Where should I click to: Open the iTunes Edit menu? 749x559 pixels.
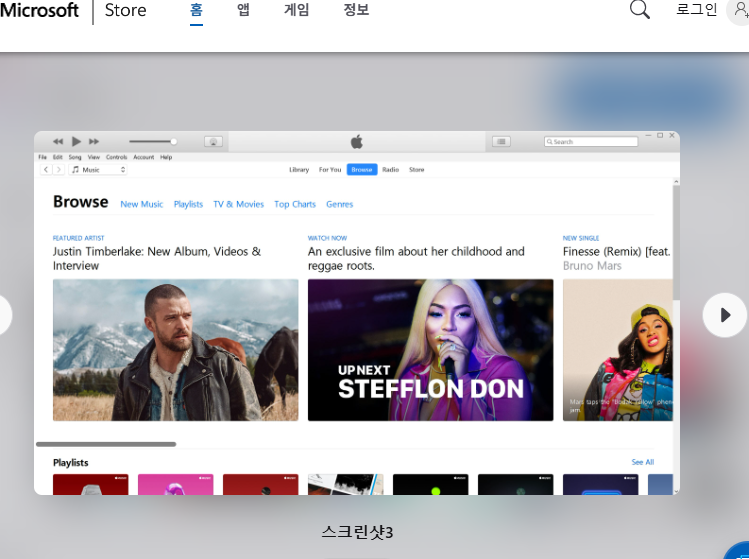point(58,157)
